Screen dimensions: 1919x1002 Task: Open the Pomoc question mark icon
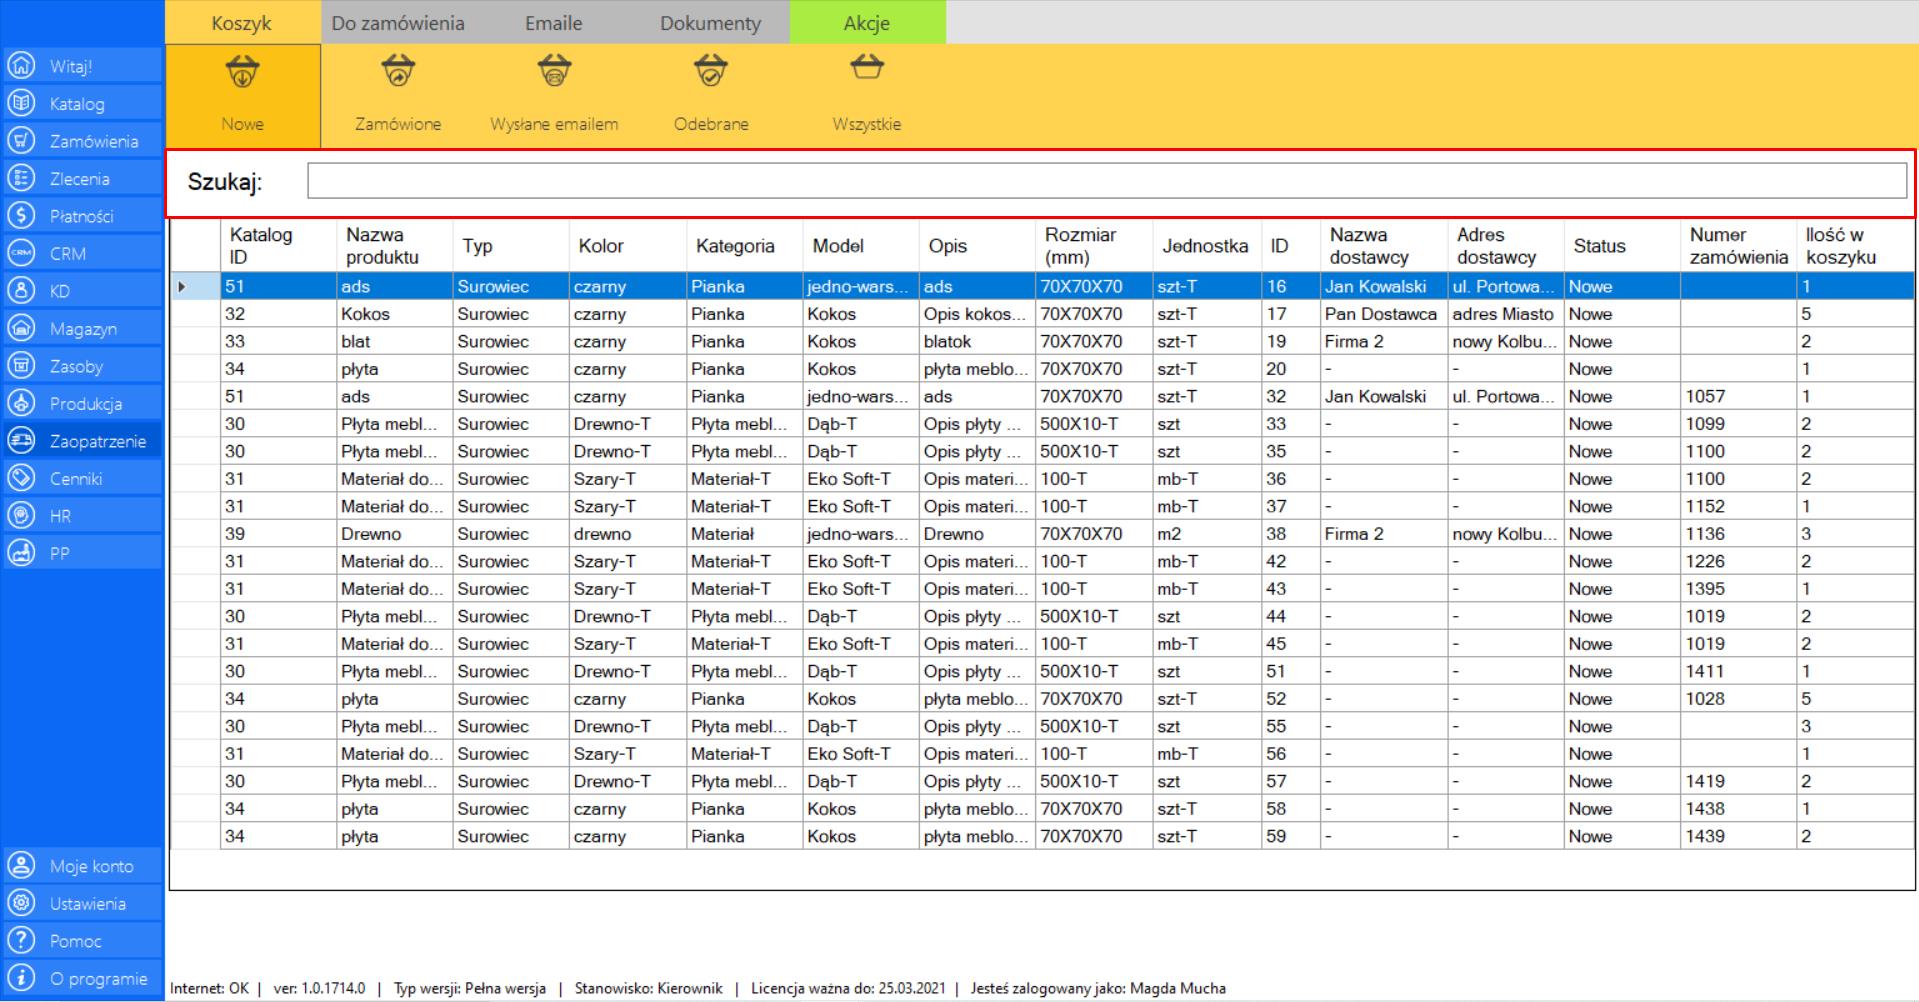click(21, 941)
